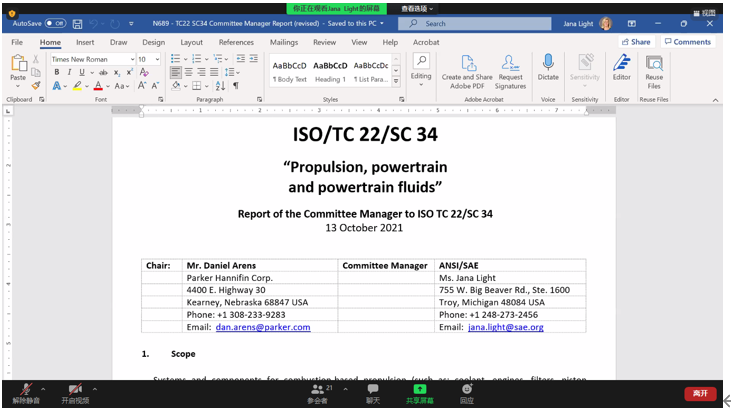Open the References ribbon tab
The height and width of the screenshot is (411, 731).
point(236,42)
